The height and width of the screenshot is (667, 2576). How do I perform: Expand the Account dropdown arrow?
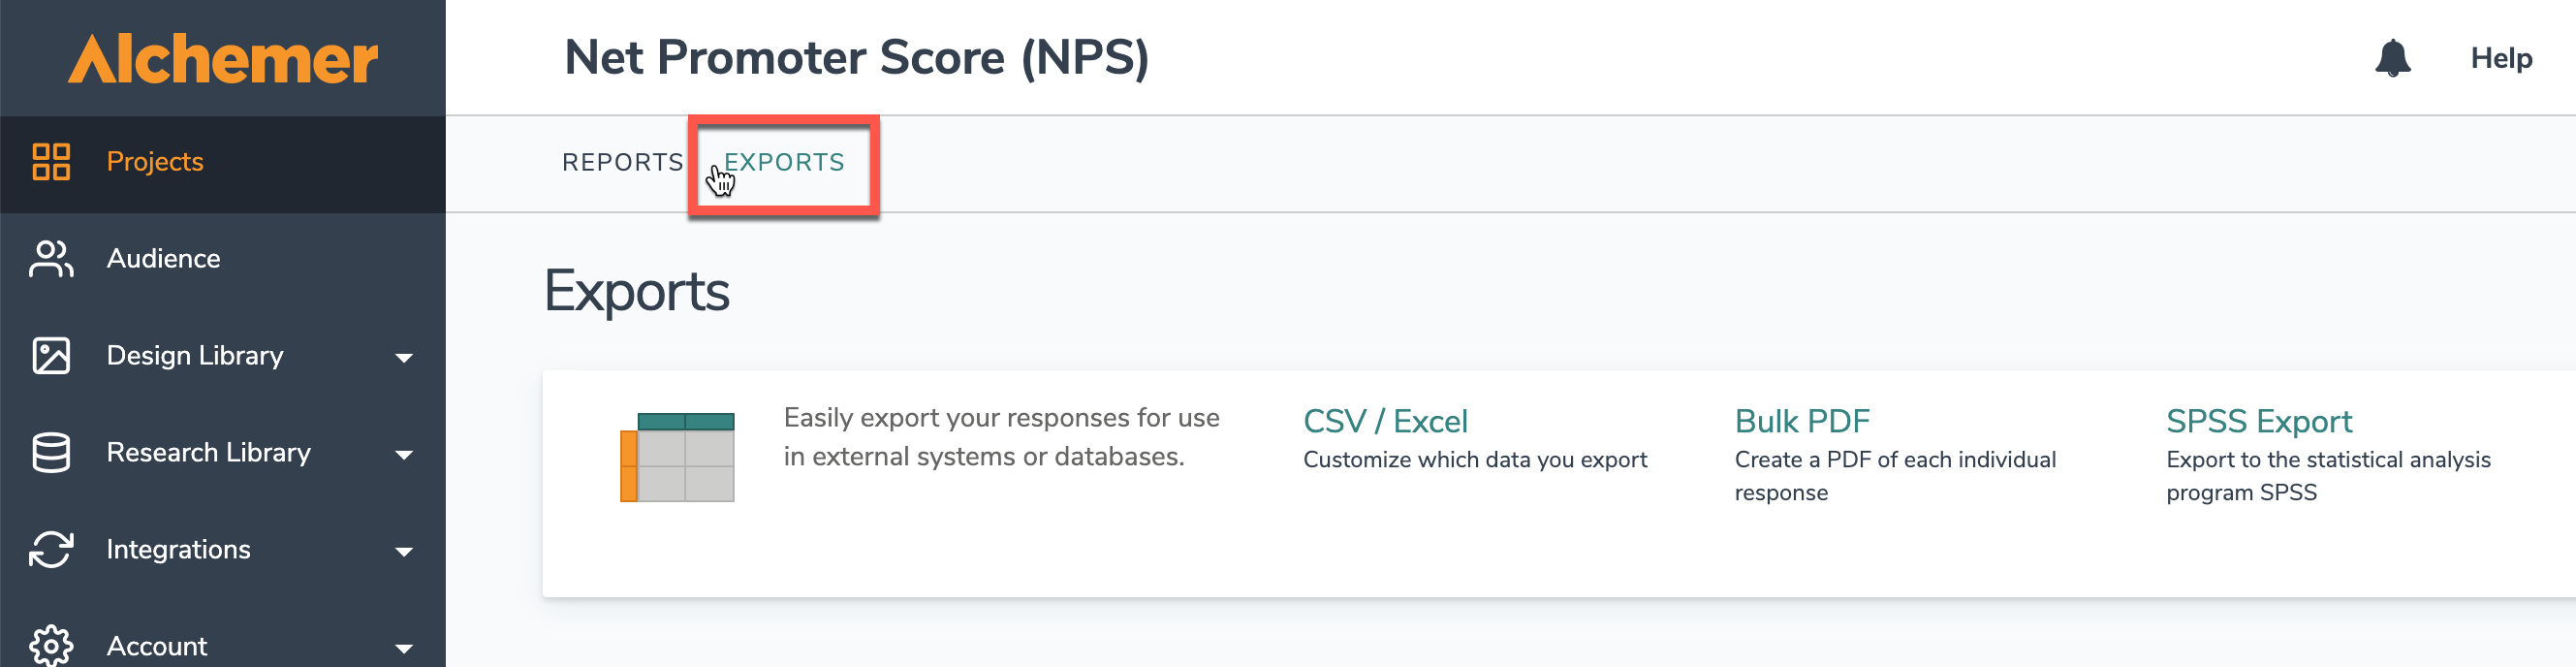pyautogui.click(x=404, y=648)
